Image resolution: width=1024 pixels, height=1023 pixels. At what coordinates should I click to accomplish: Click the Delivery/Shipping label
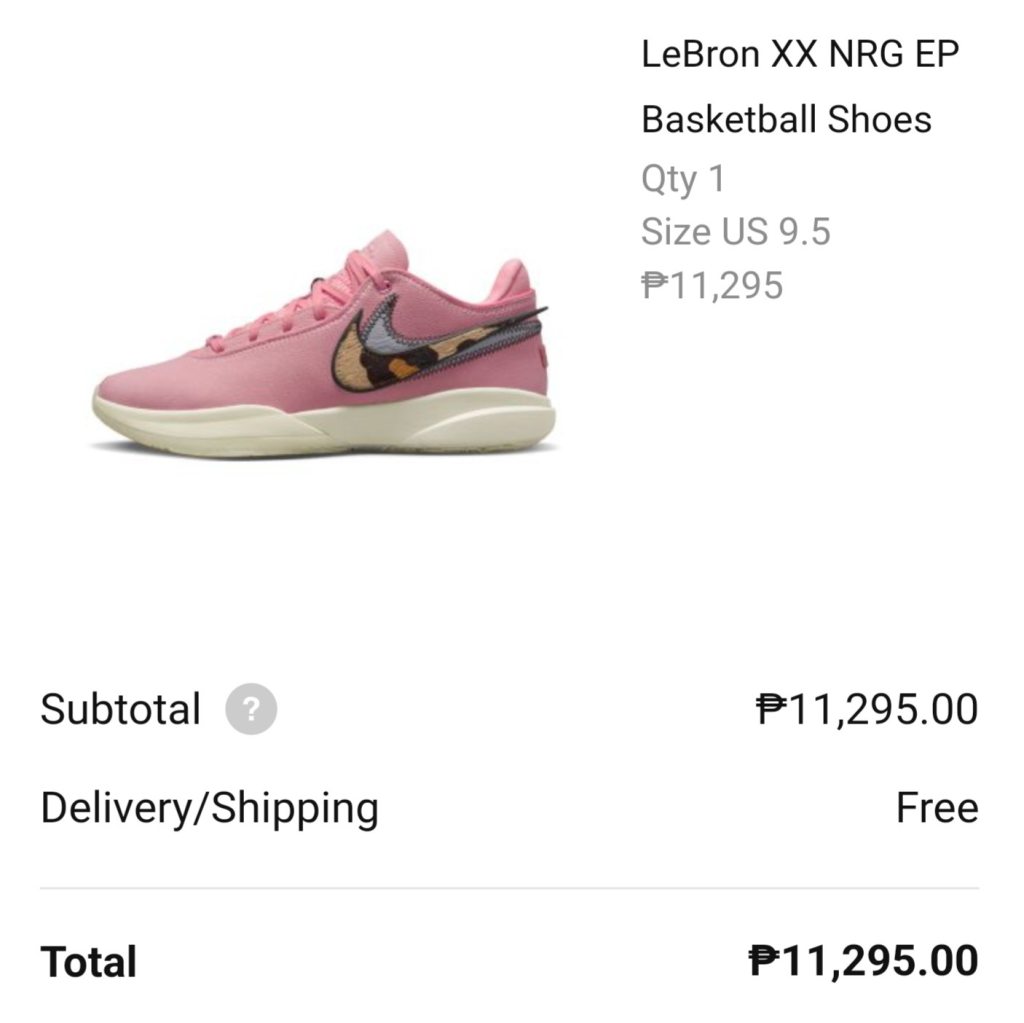point(209,808)
